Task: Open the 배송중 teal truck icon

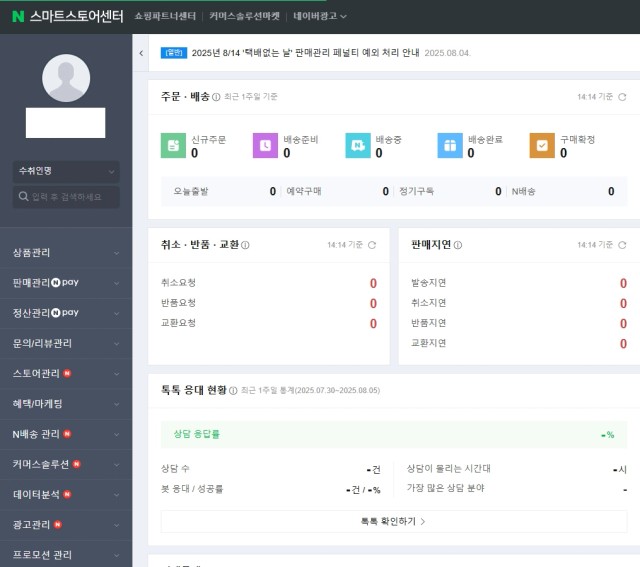Action: (x=358, y=145)
